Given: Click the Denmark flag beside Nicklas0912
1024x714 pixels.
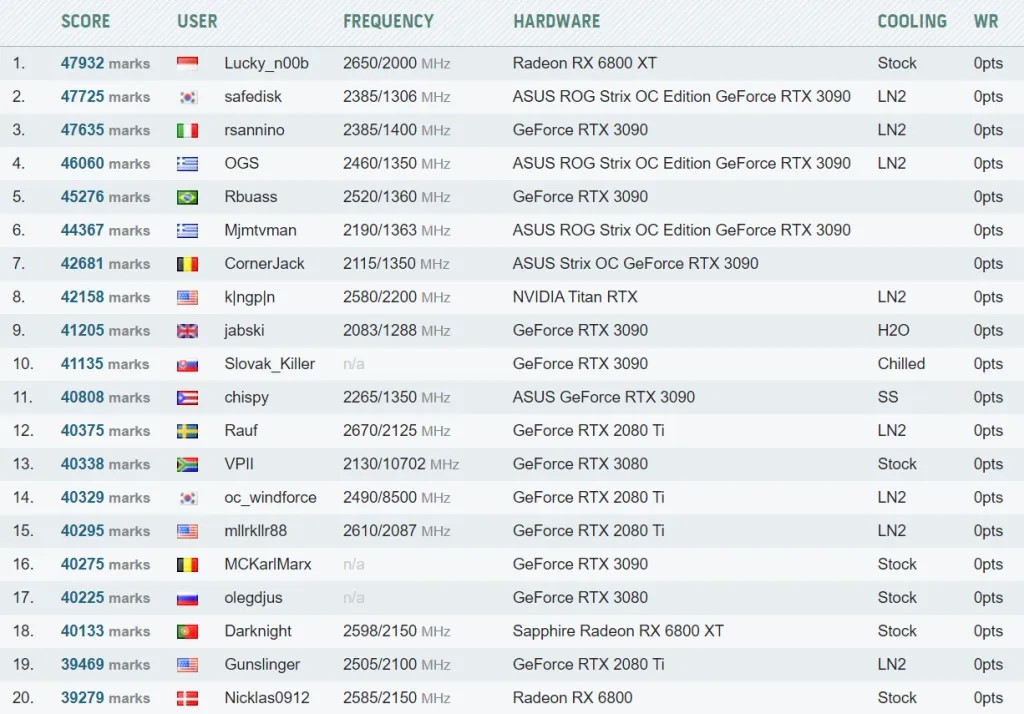Looking at the screenshot, I should (187, 698).
